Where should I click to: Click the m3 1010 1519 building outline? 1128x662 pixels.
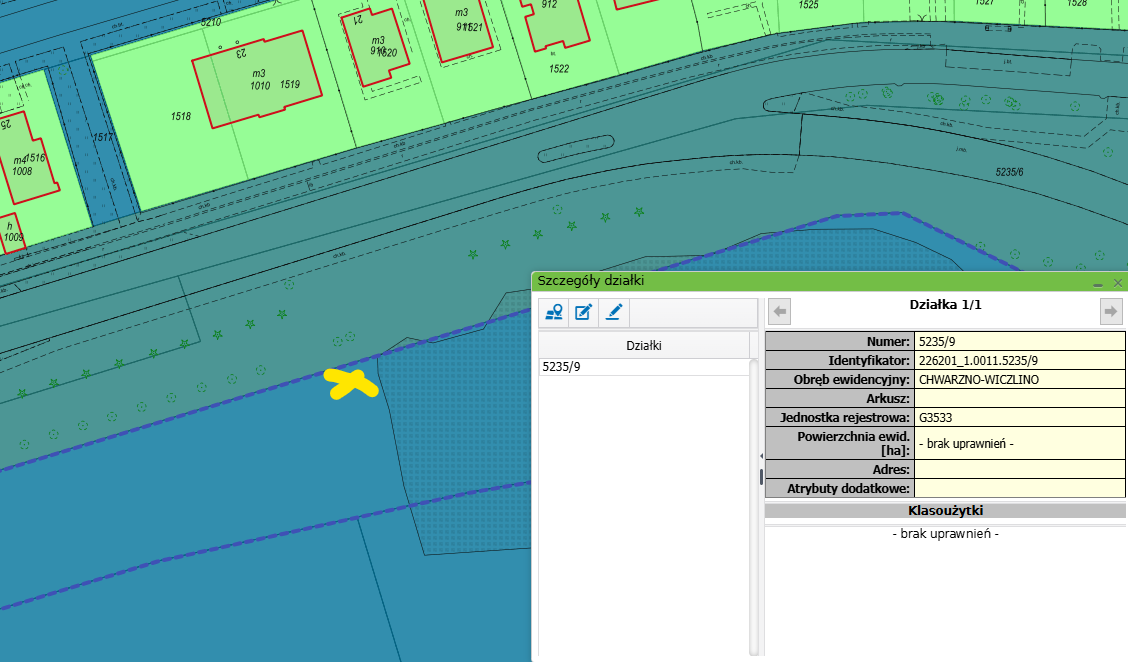coord(258,80)
